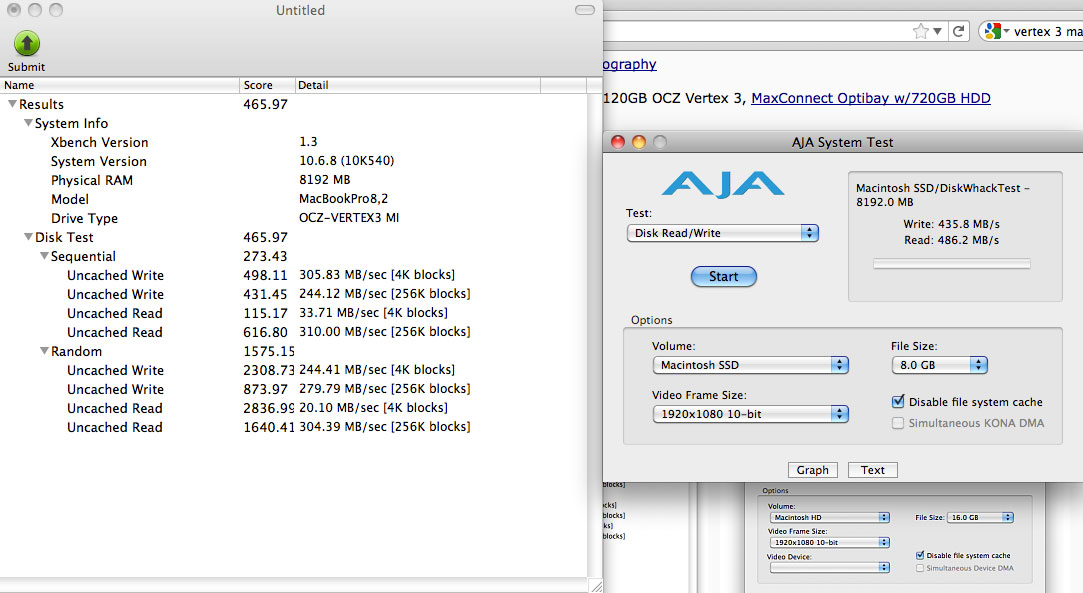This screenshot has height=593, width=1083.
Task: Click the green Submit arrow icon
Action: tap(27, 43)
